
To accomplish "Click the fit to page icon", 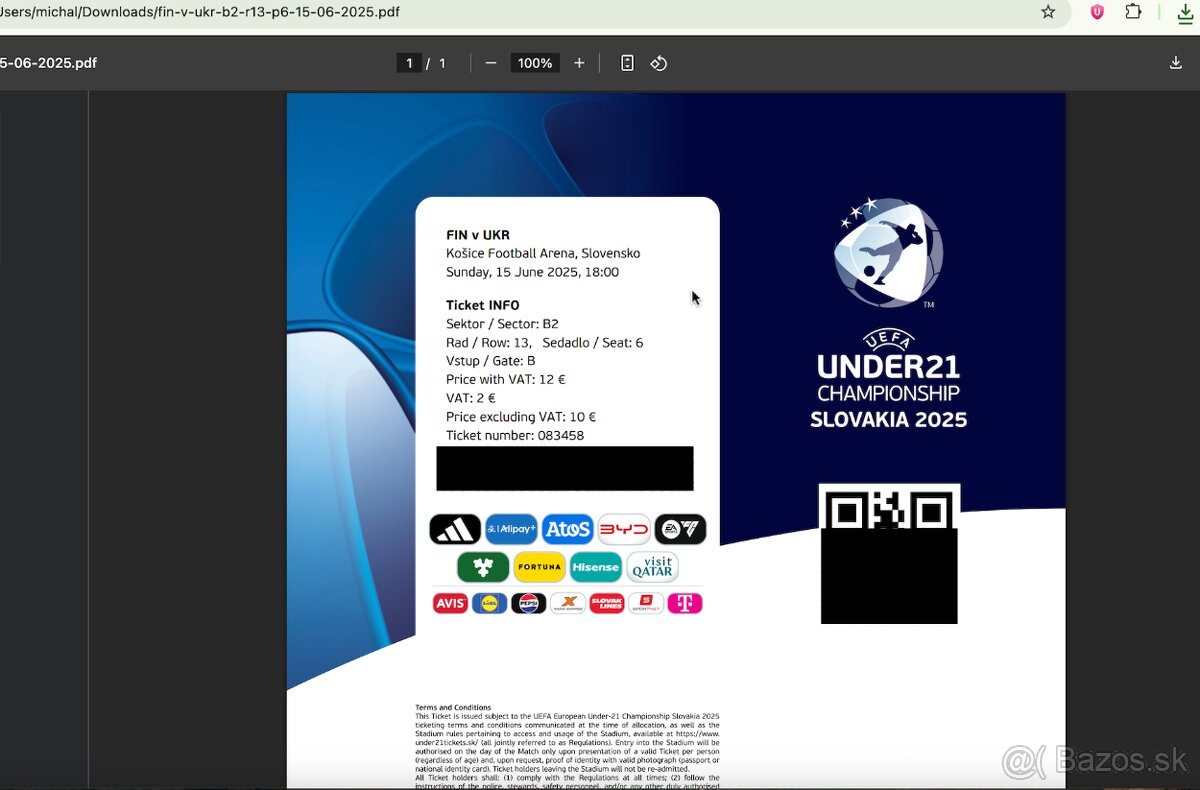I will (x=627, y=63).
